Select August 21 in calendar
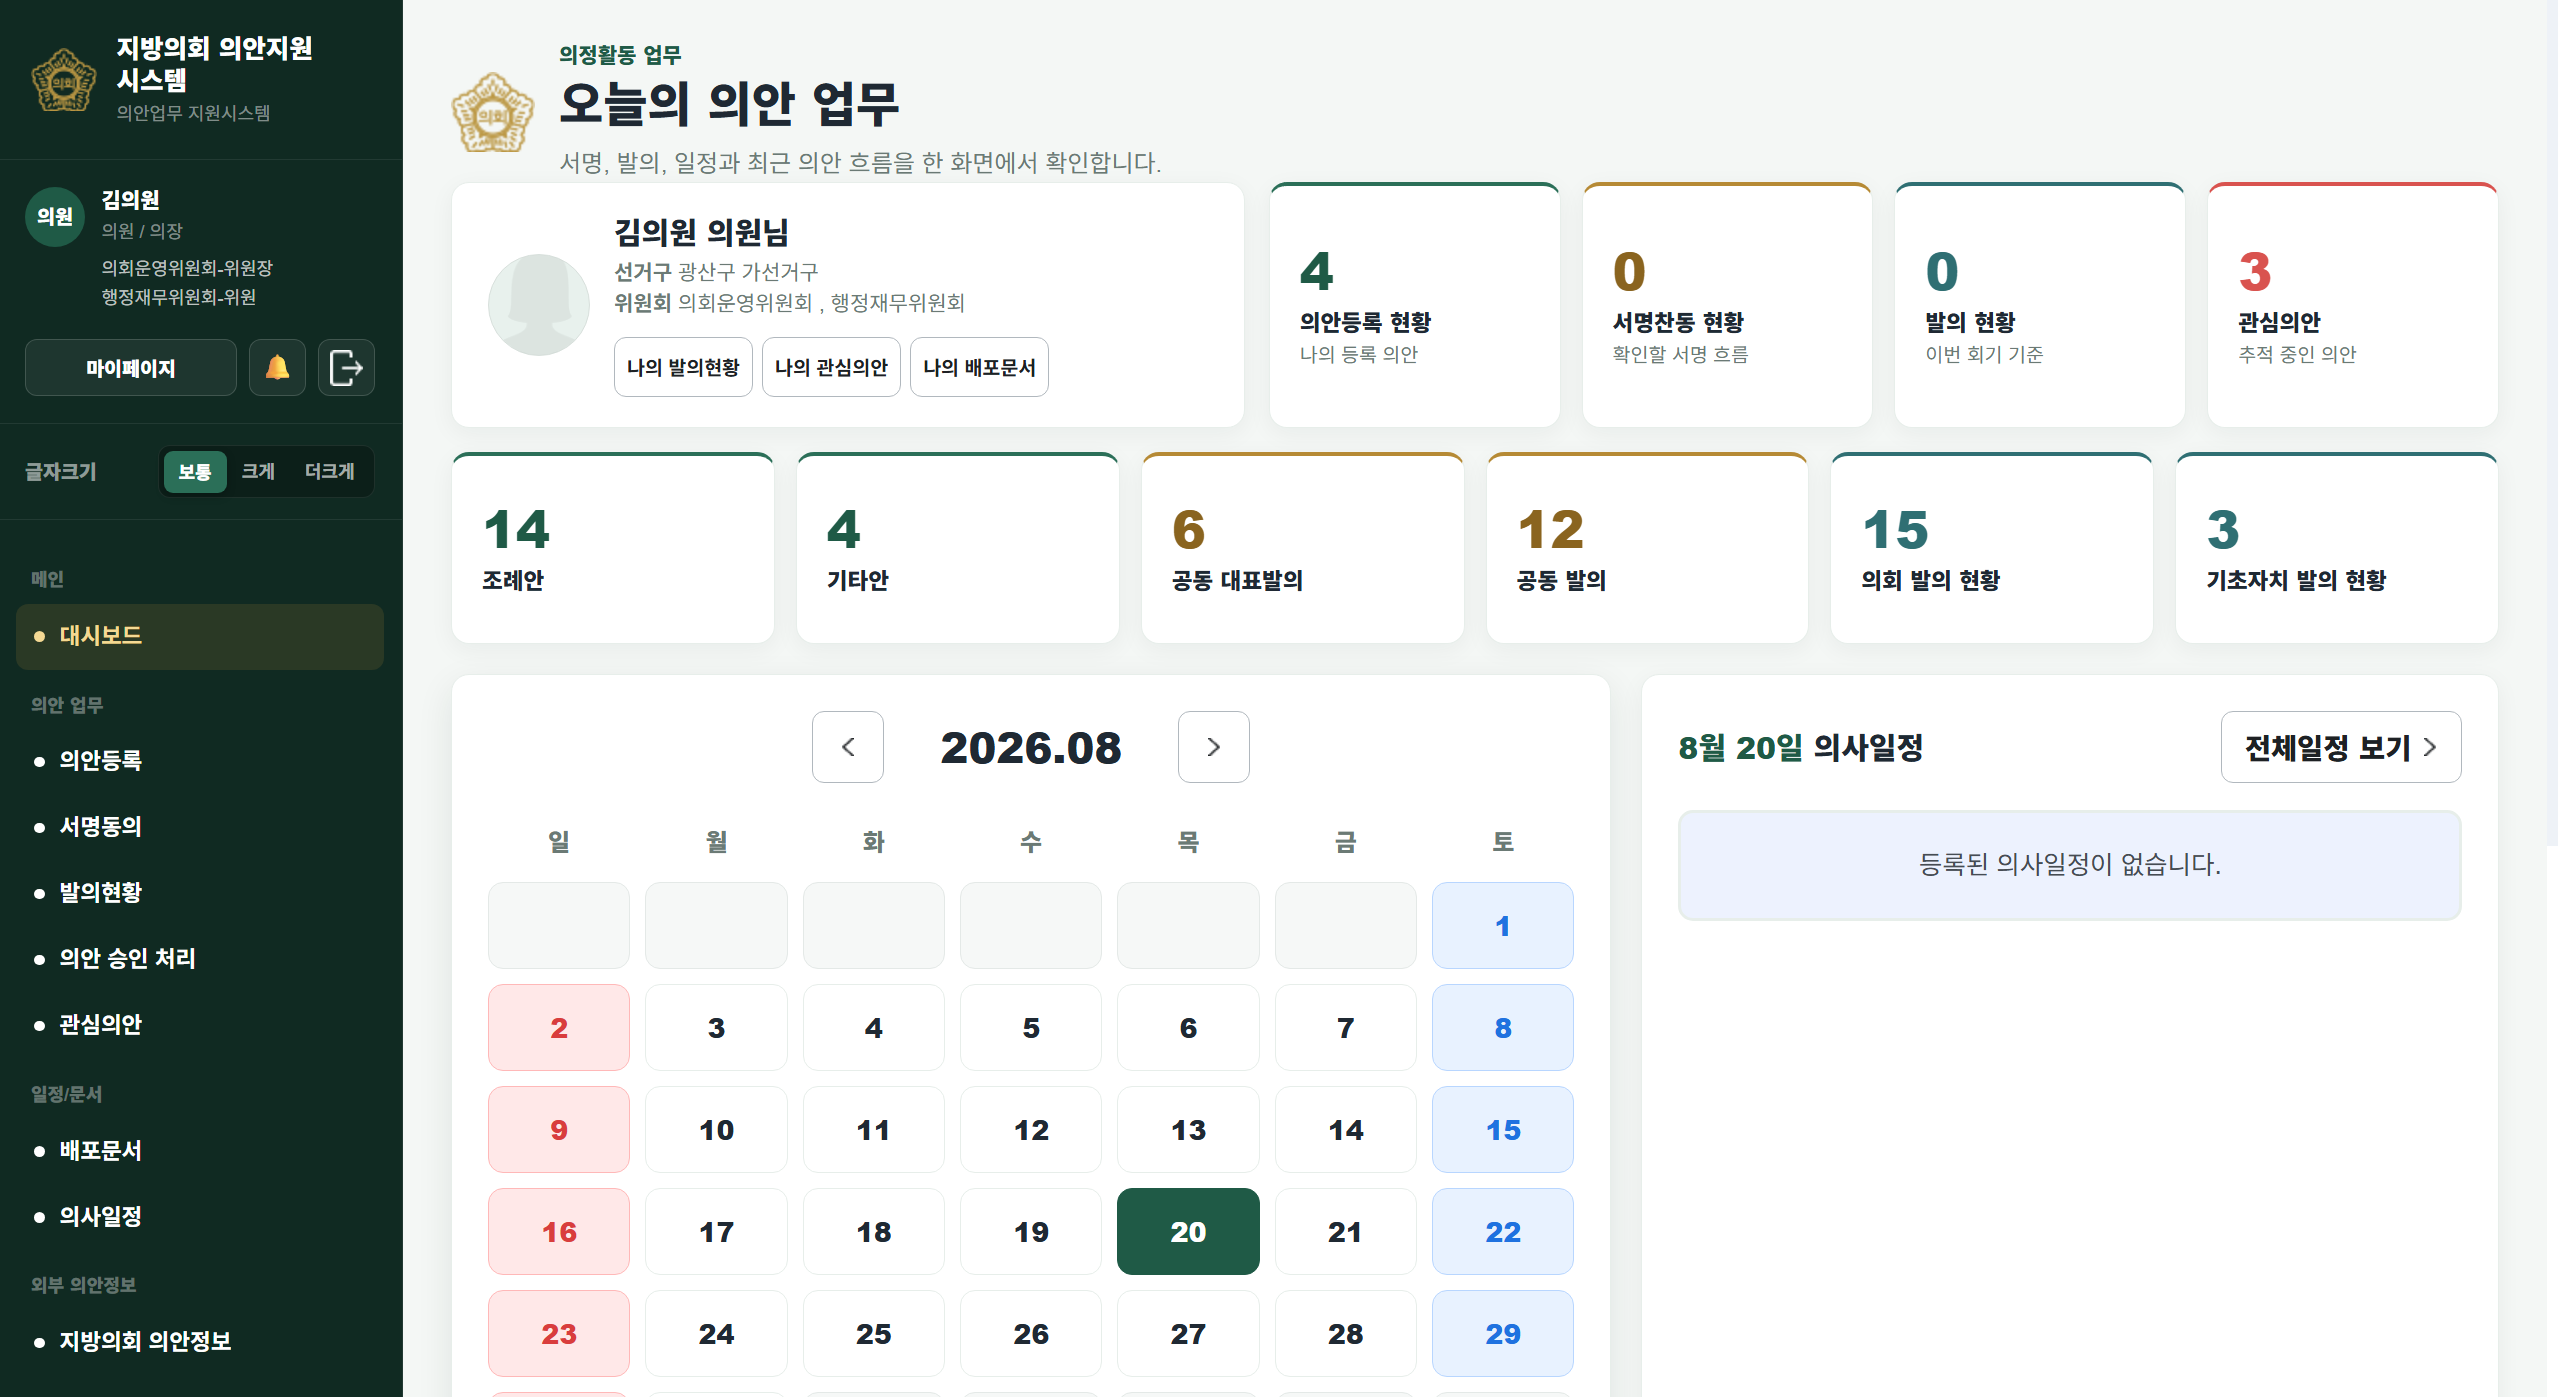The height and width of the screenshot is (1397, 2558). tap(1346, 1232)
